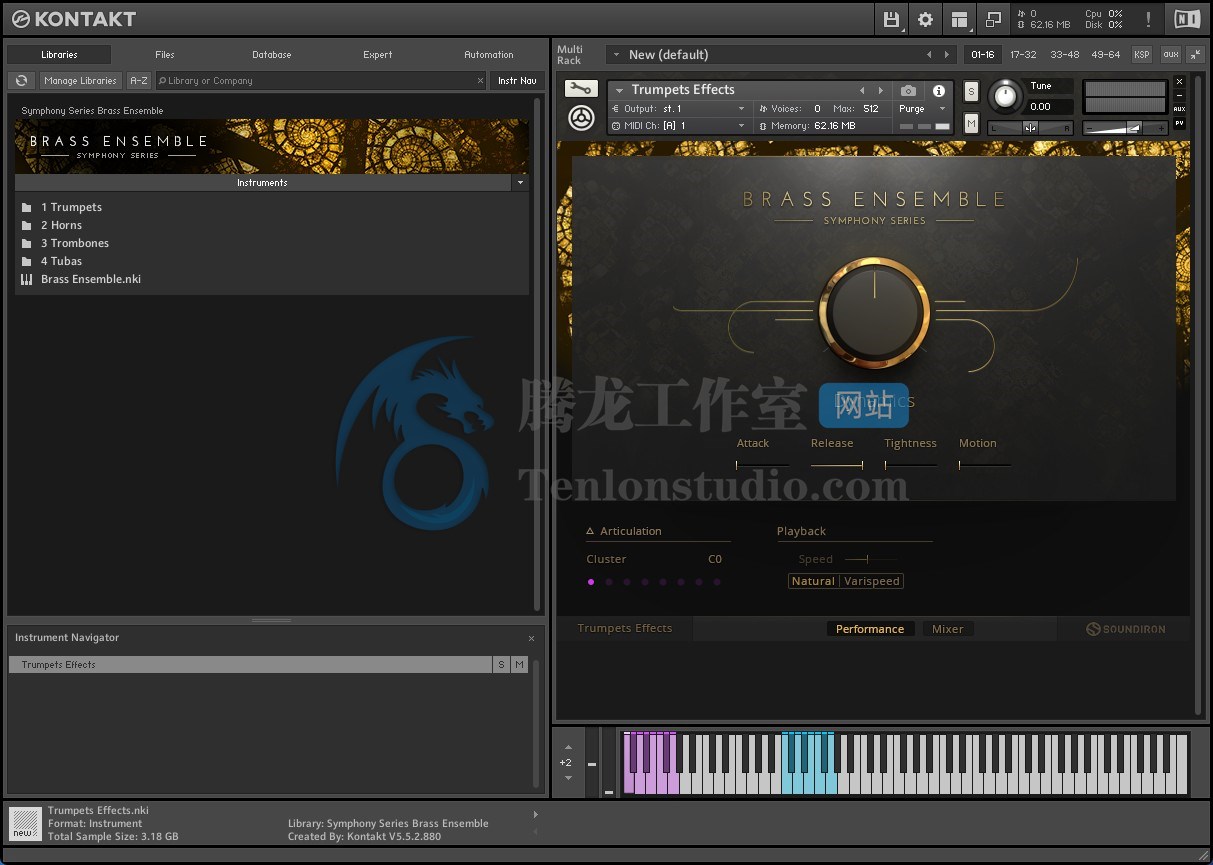This screenshot has height=865, width=1213.
Task: Select Varispeed playback mode
Action: coord(872,581)
